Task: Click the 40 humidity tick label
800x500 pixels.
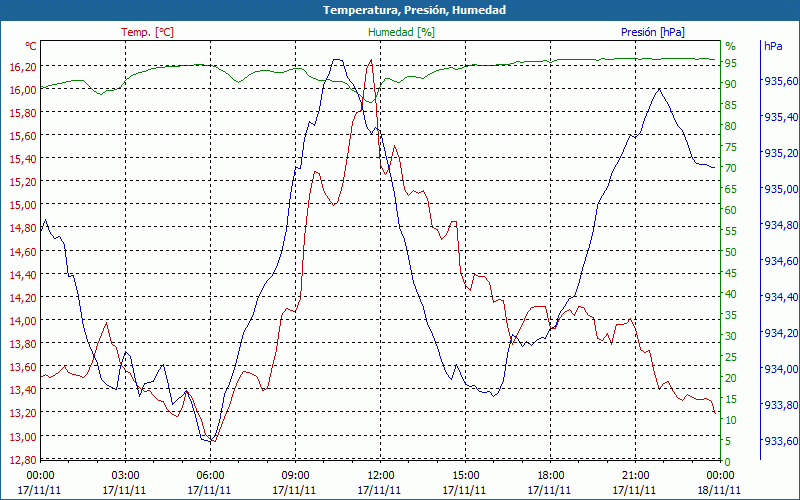Action: pos(731,294)
